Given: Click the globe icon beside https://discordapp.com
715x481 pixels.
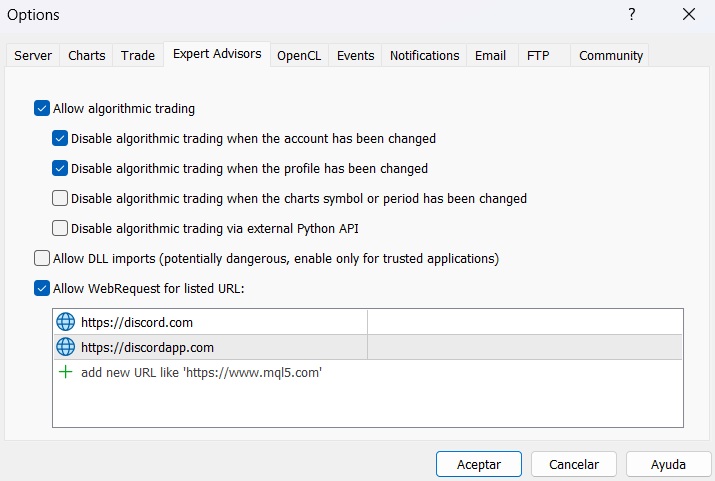Looking at the screenshot, I should coord(66,347).
